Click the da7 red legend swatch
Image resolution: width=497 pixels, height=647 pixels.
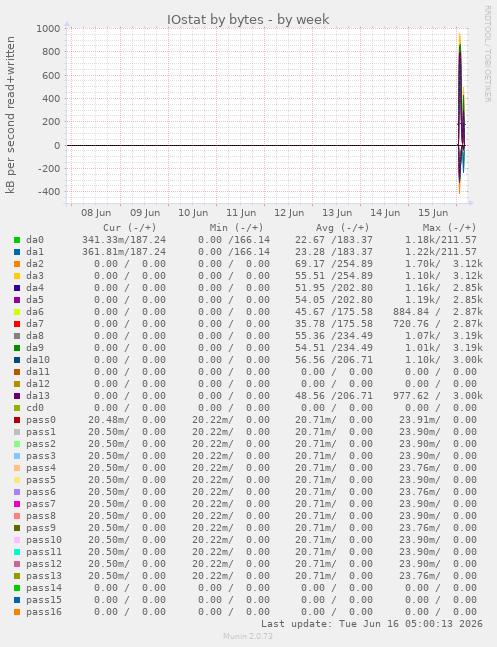click(x=17, y=324)
